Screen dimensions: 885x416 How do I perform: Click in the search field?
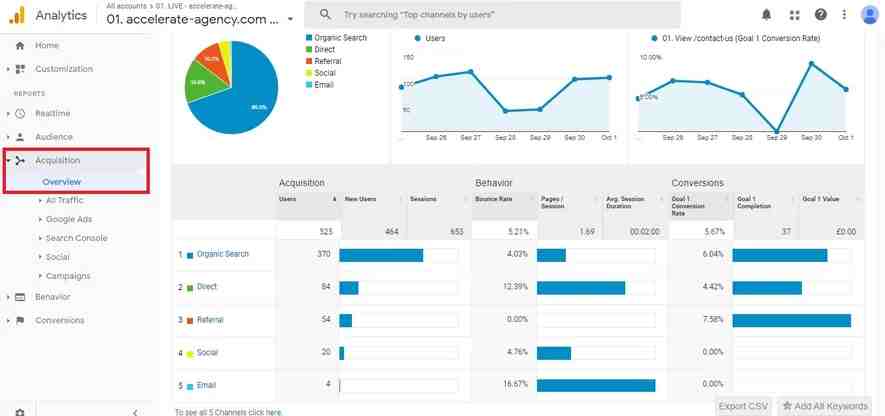click(x=492, y=15)
